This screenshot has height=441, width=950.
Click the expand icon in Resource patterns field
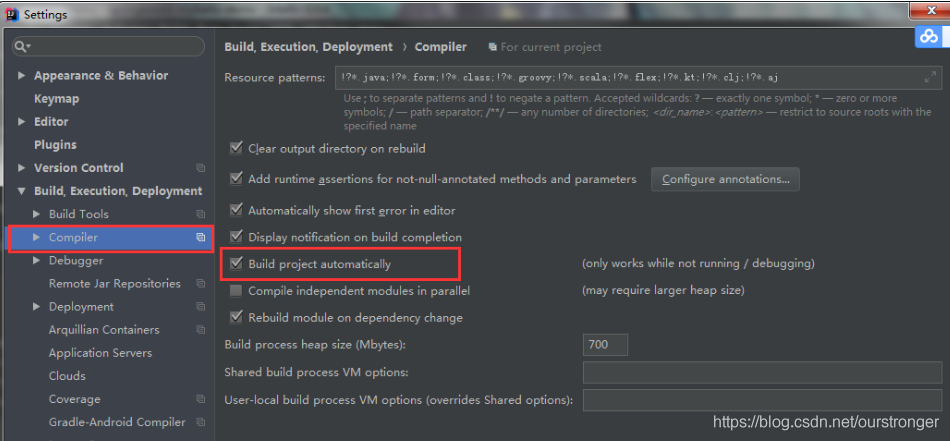[929, 78]
